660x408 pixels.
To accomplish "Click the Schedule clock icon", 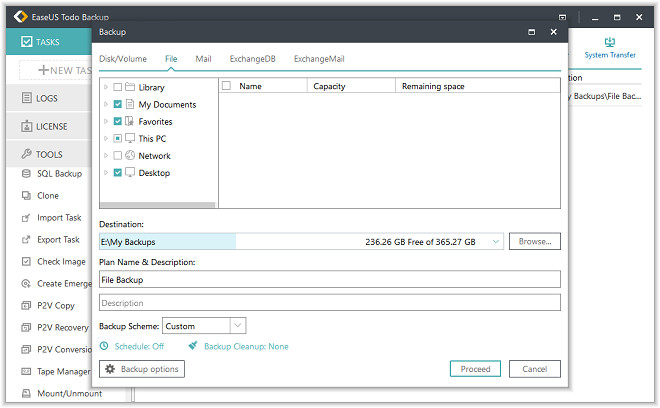I will (104, 346).
